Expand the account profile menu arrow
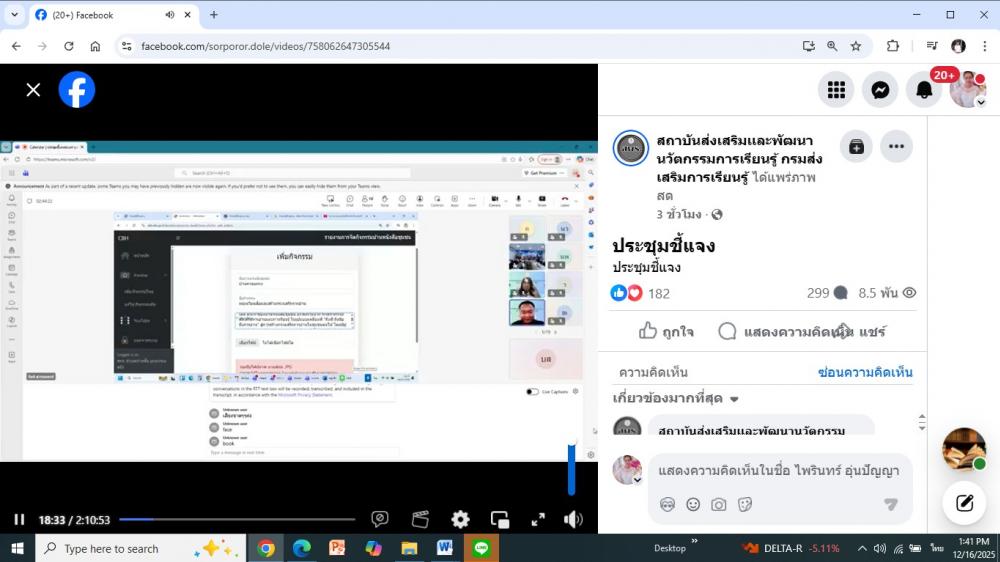 tap(981, 102)
